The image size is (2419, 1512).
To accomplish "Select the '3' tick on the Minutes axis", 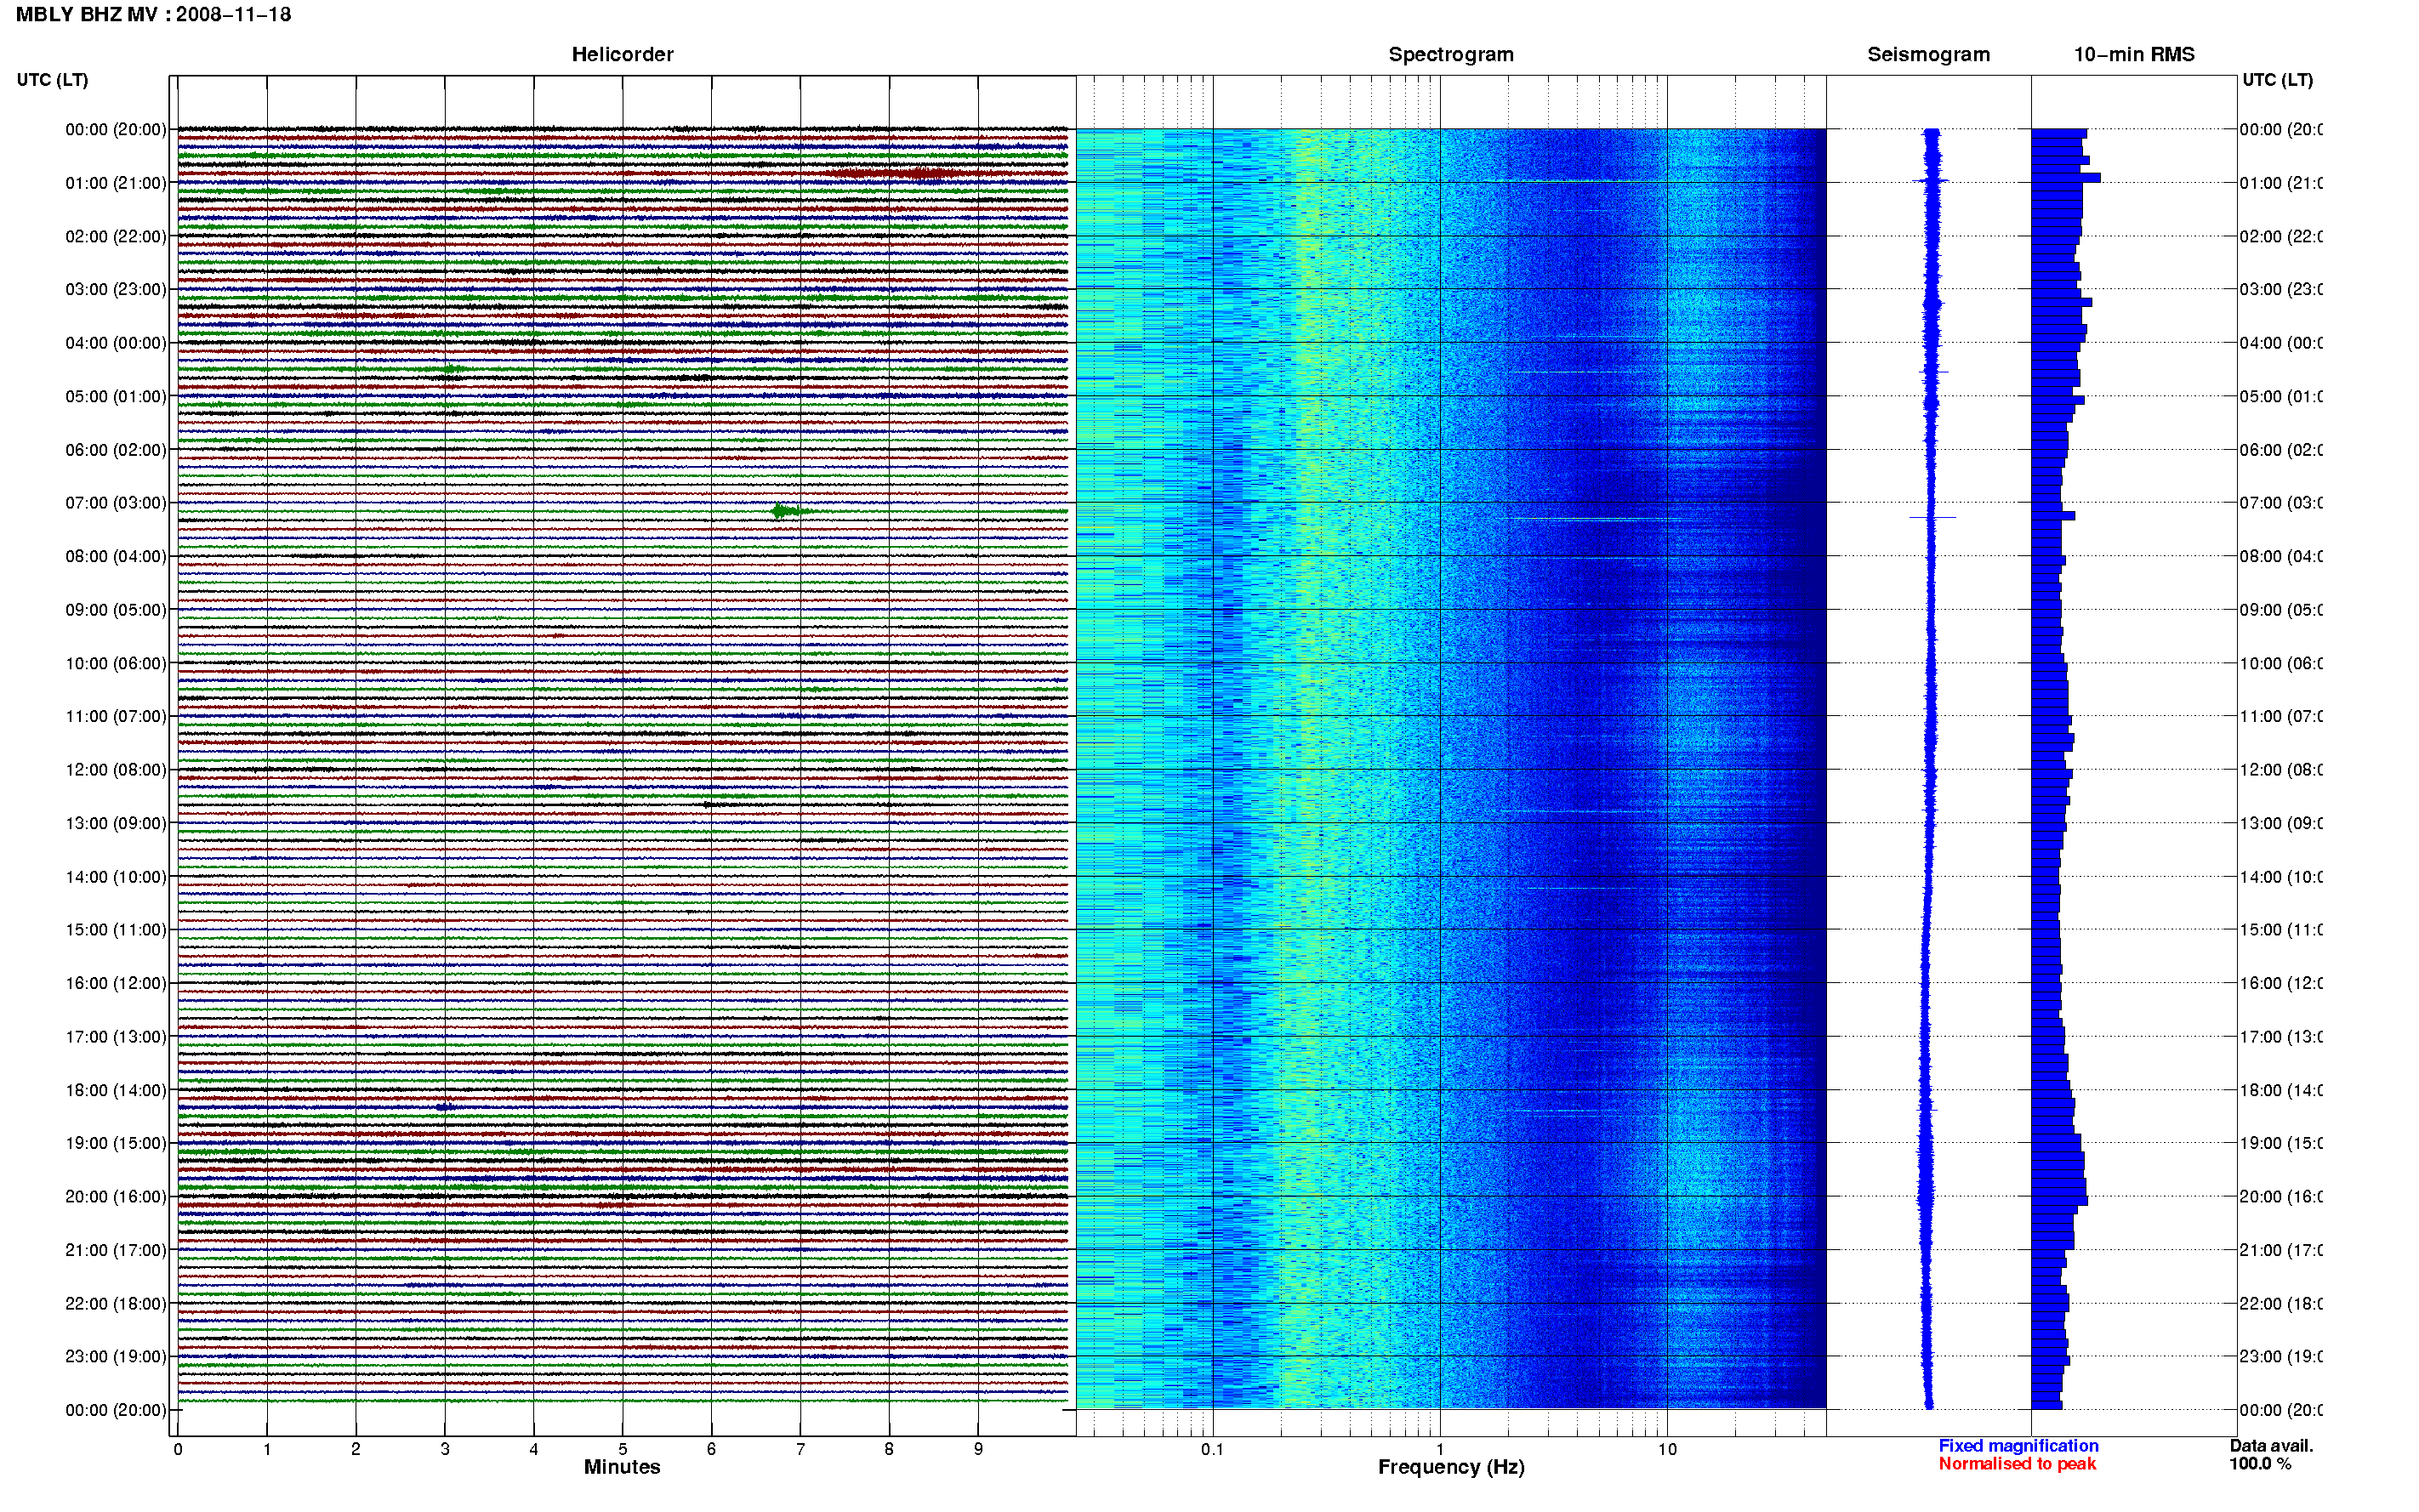I will point(445,1449).
